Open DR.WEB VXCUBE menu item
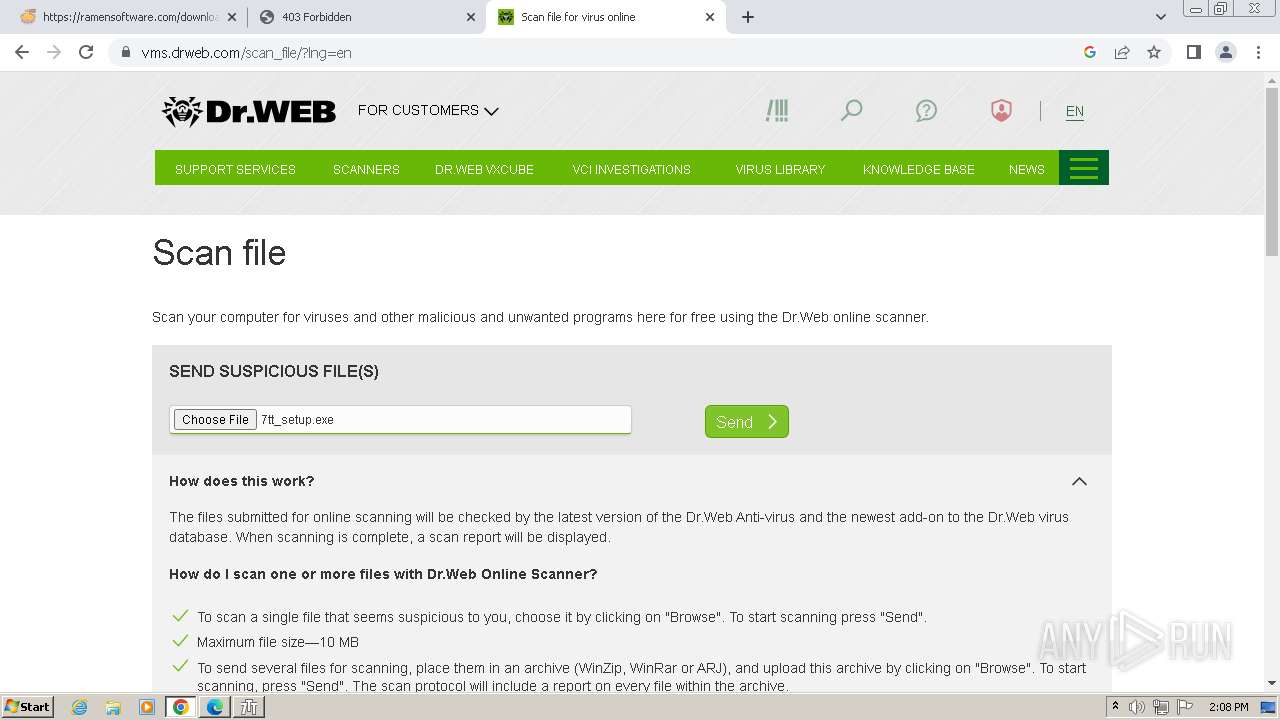 point(484,169)
